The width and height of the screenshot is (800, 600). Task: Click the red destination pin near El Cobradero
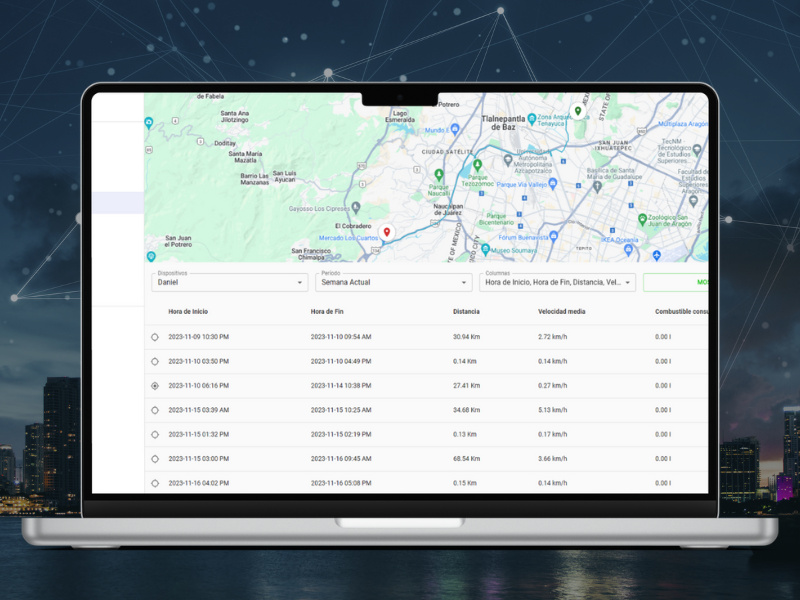coord(387,233)
